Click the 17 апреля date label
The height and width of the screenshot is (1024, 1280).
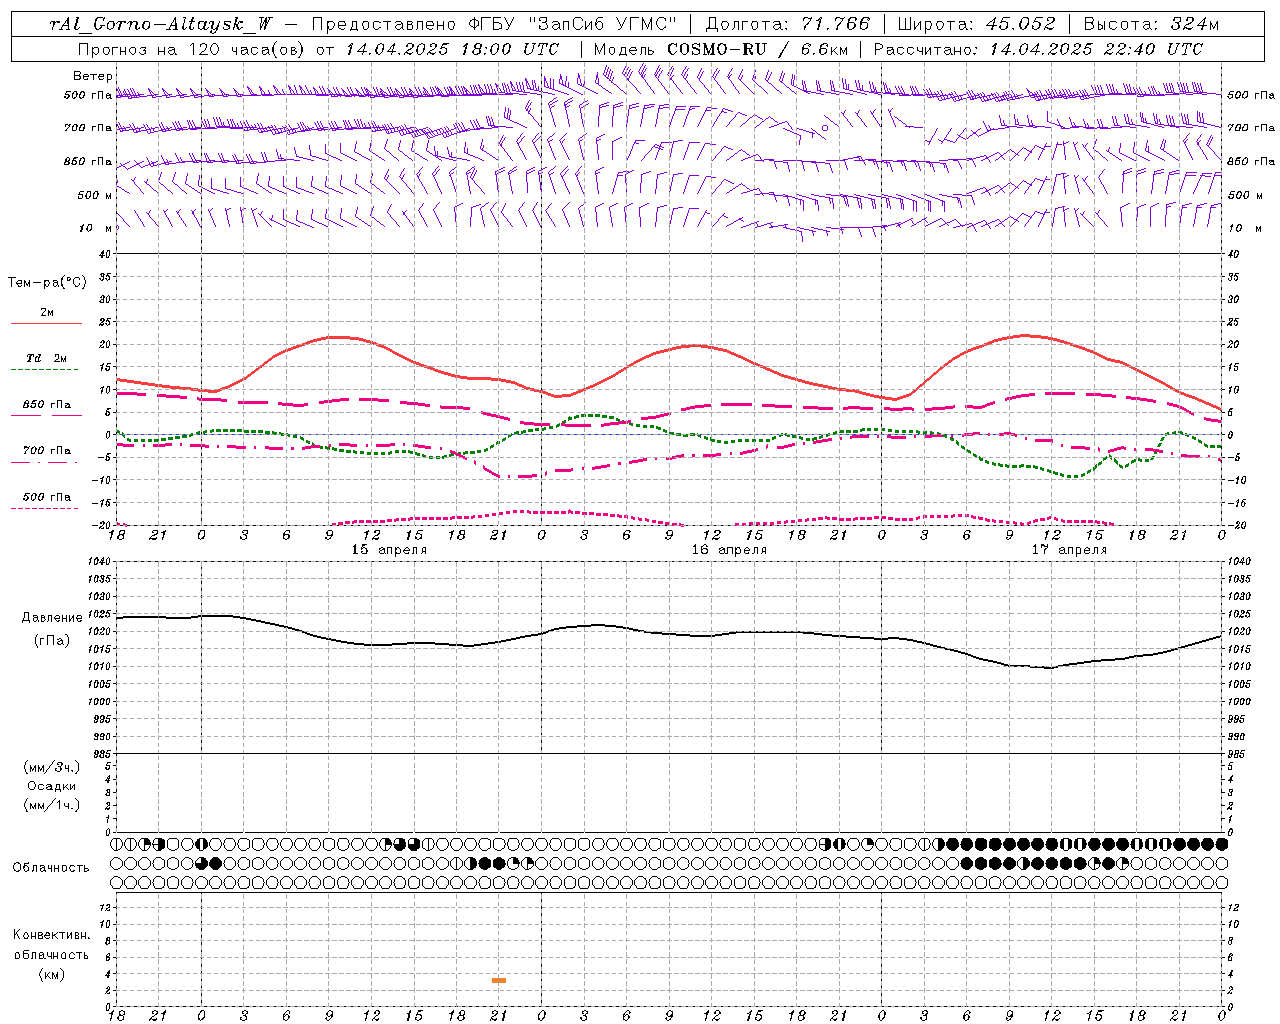point(1069,550)
